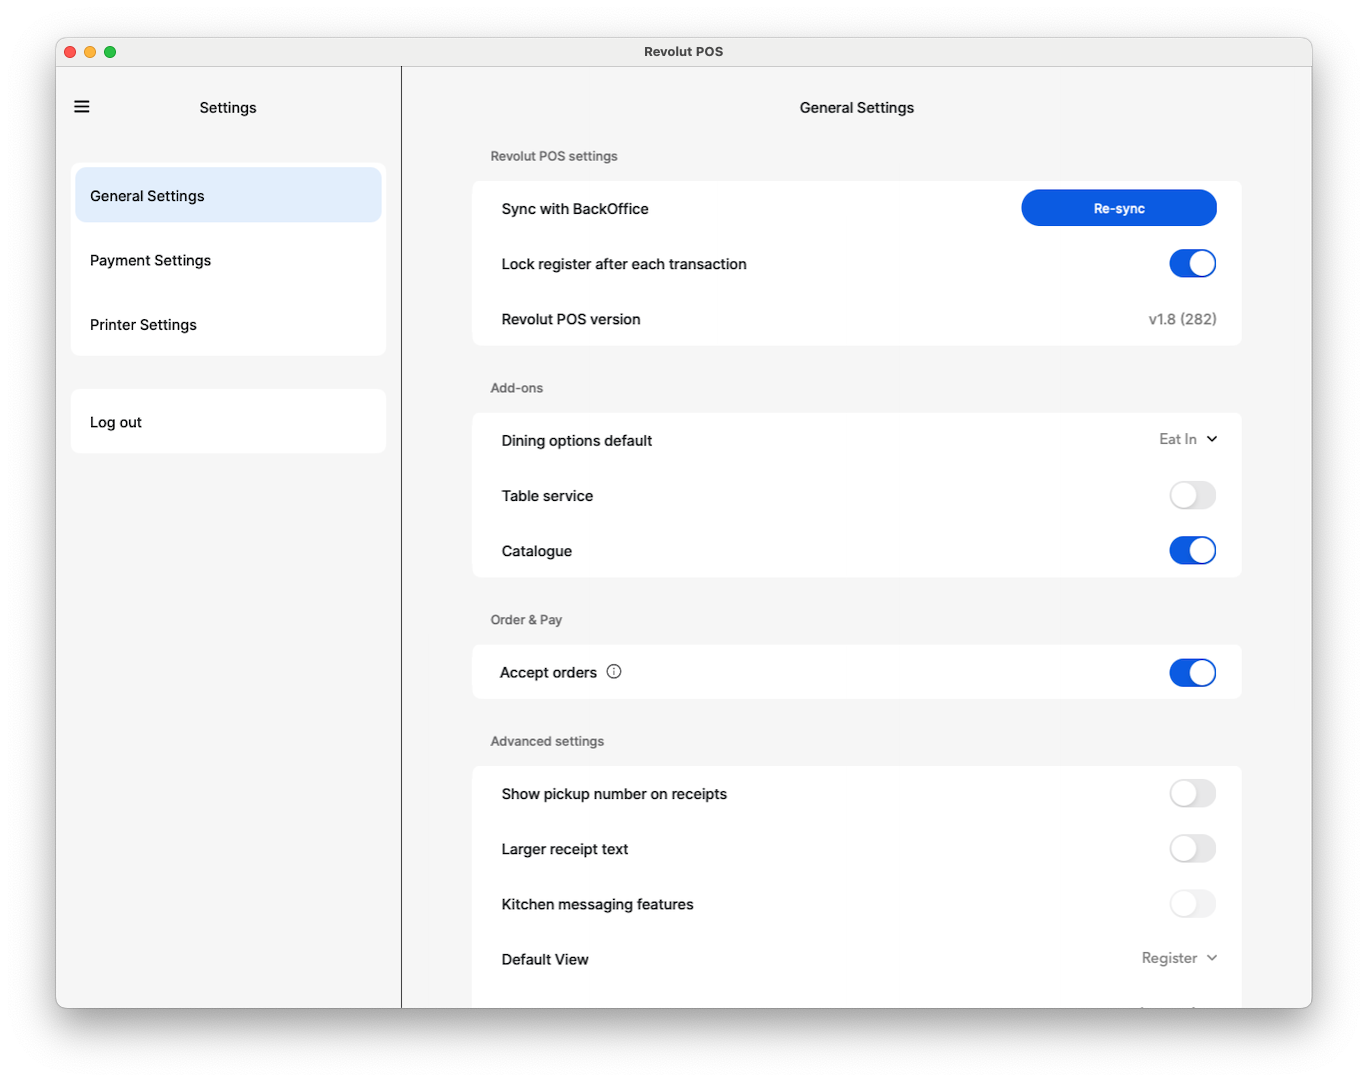1368x1082 pixels.
Task: Toggle Lock register after each transaction
Action: coord(1193,264)
